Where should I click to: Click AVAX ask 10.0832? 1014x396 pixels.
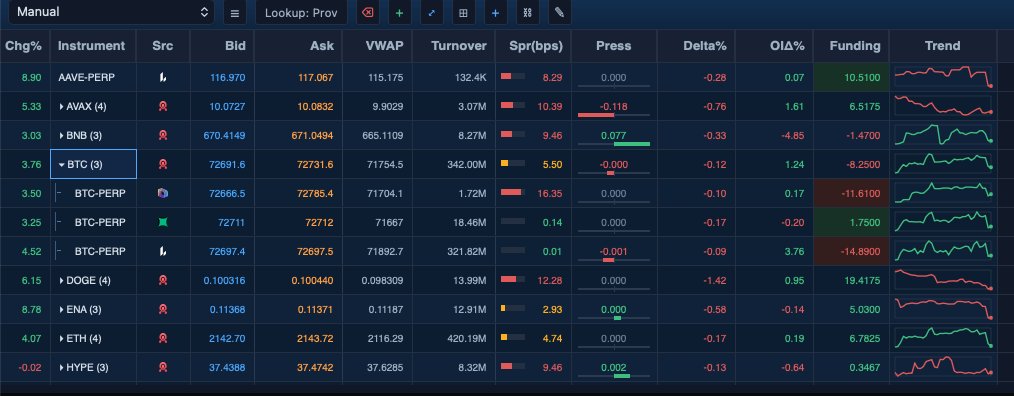pyautogui.click(x=315, y=107)
